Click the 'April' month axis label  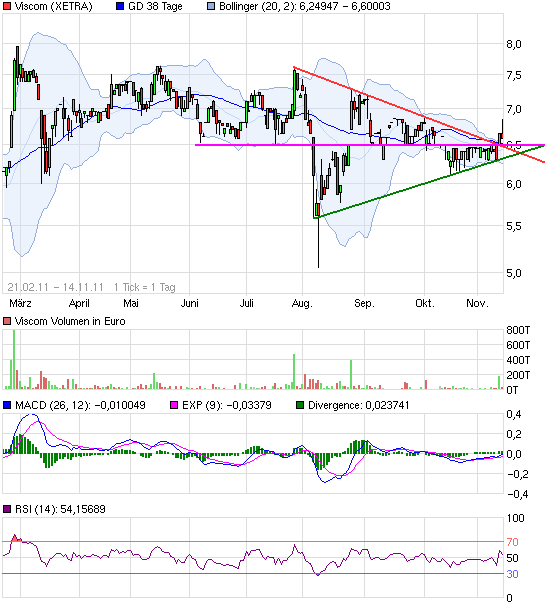click(x=79, y=303)
